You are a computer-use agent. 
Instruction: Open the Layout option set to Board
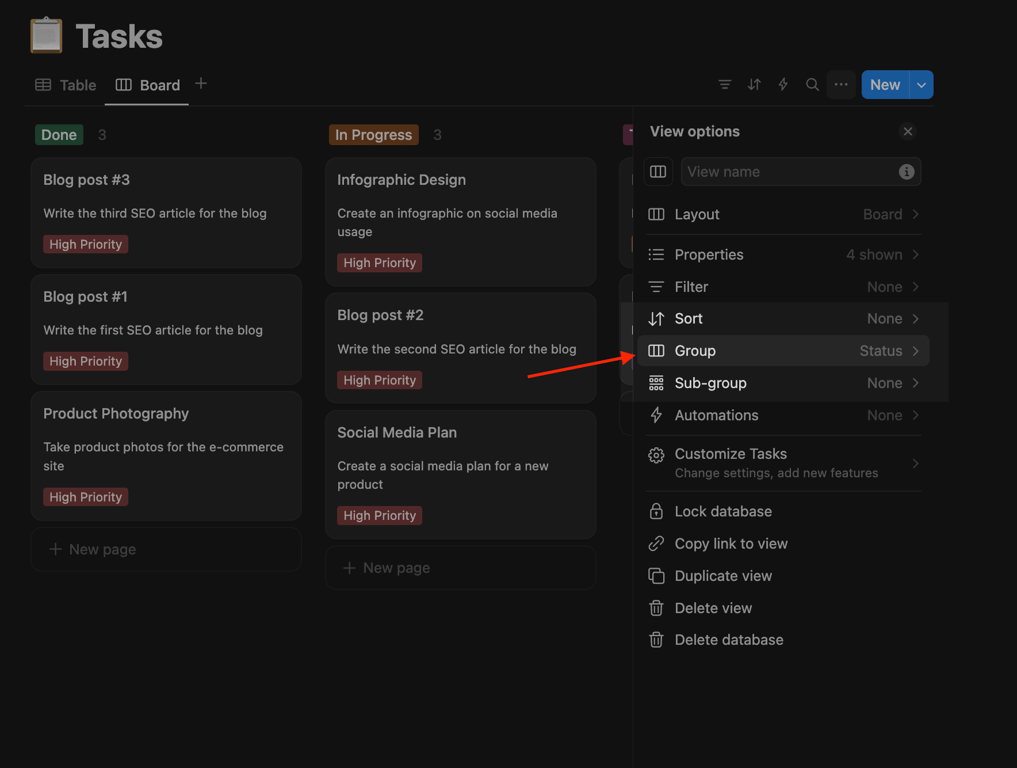pyautogui.click(x=783, y=214)
